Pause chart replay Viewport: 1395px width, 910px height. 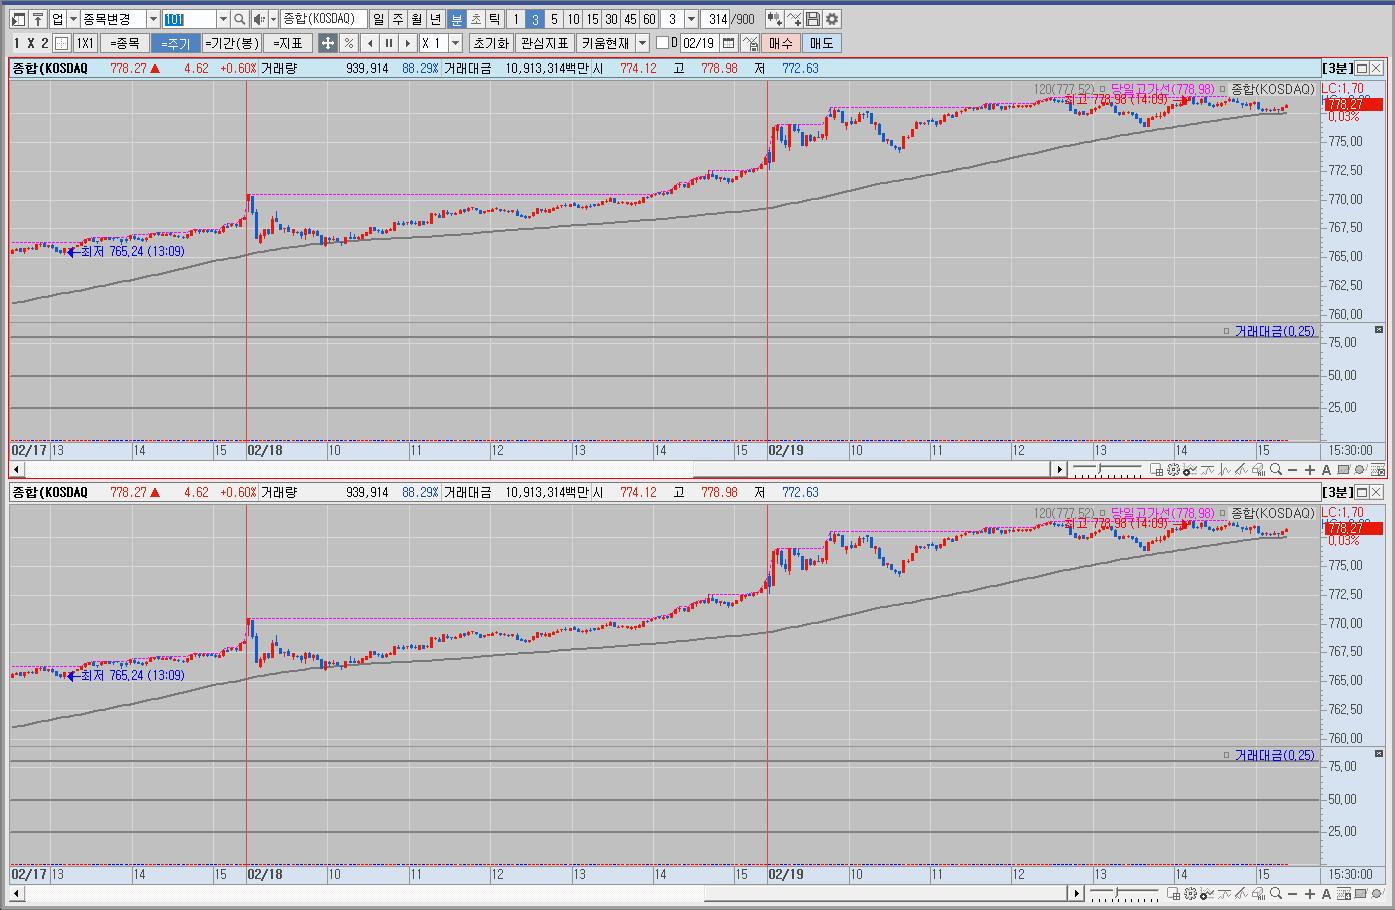(x=388, y=43)
